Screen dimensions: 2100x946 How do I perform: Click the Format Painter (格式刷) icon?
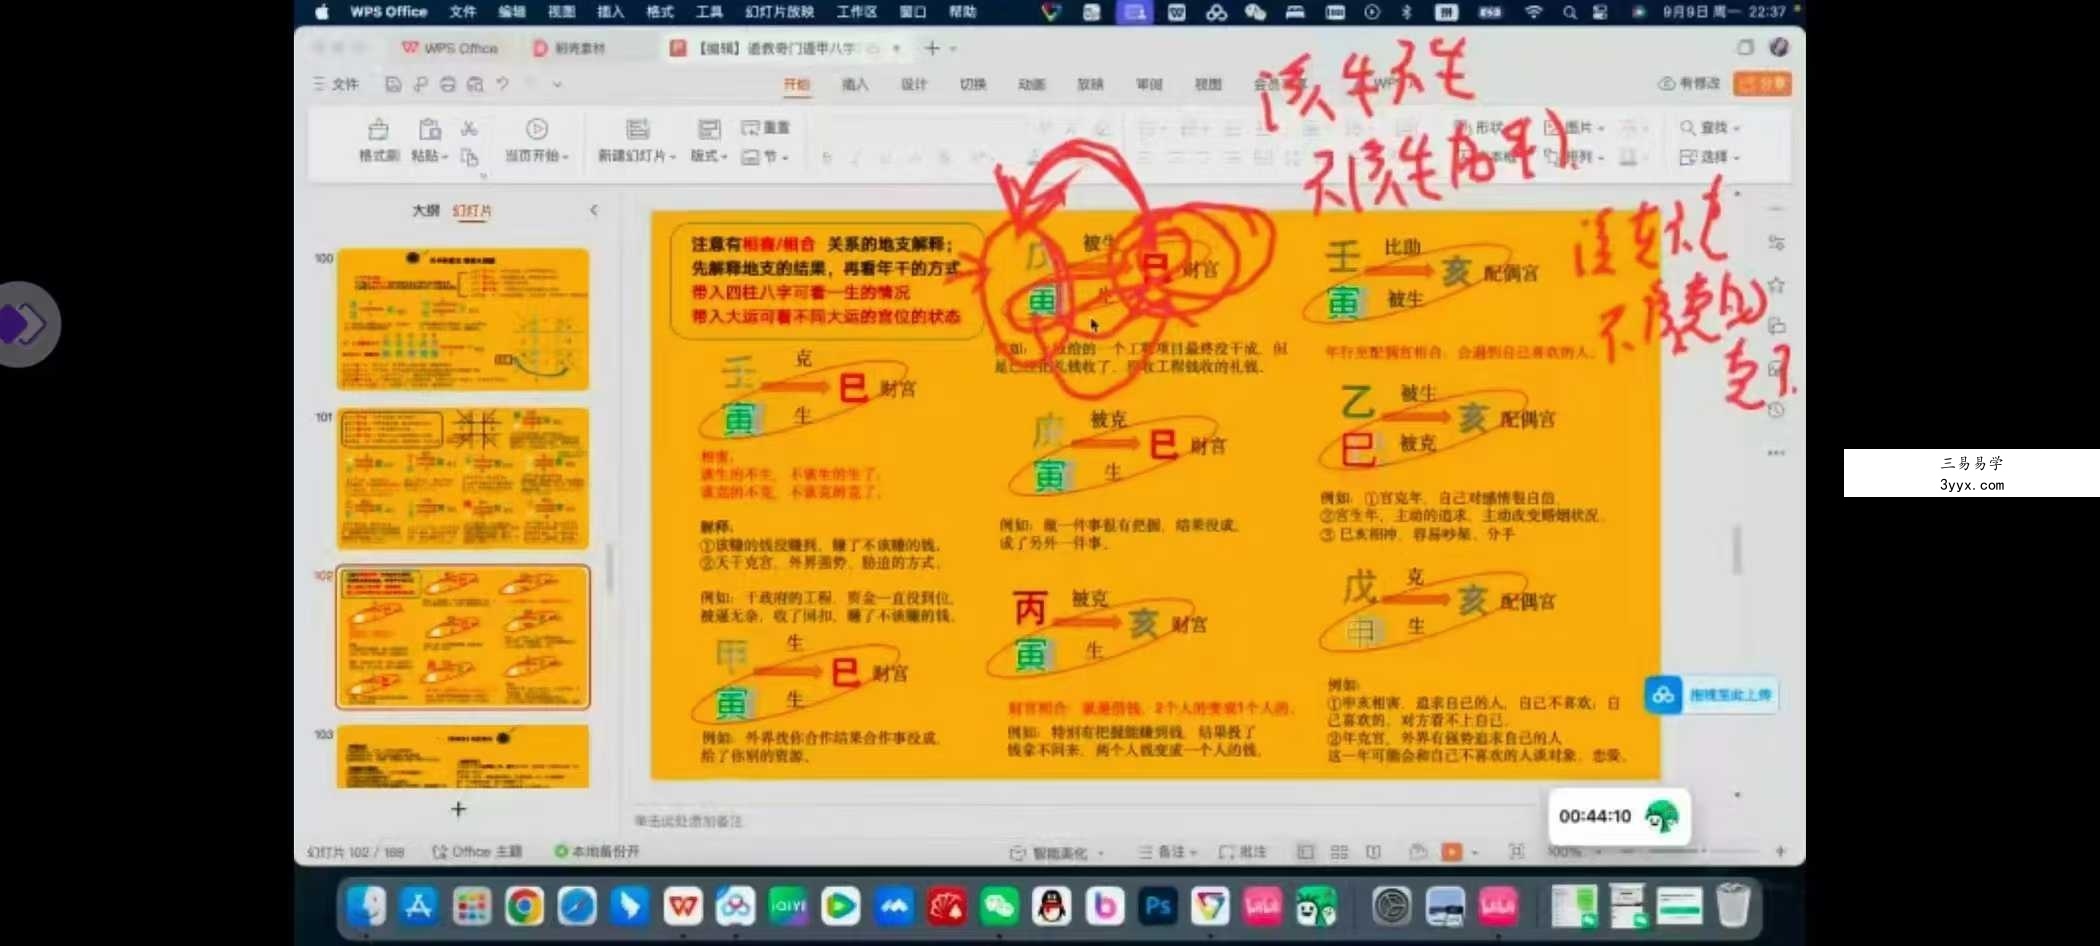378,130
